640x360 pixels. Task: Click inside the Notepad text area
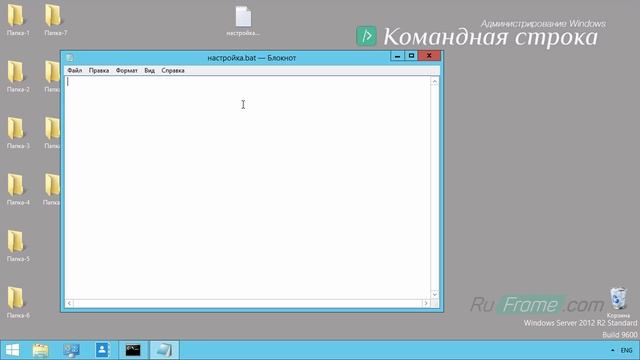click(x=247, y=188)
